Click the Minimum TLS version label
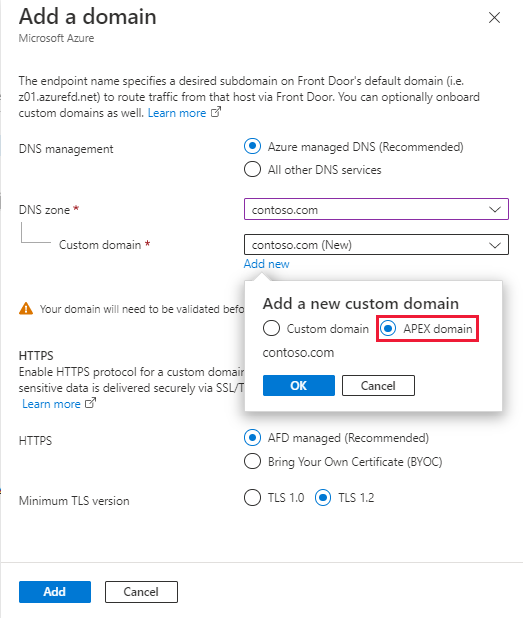The width and height of the screenshot is (523, 618). click(74, 501)
